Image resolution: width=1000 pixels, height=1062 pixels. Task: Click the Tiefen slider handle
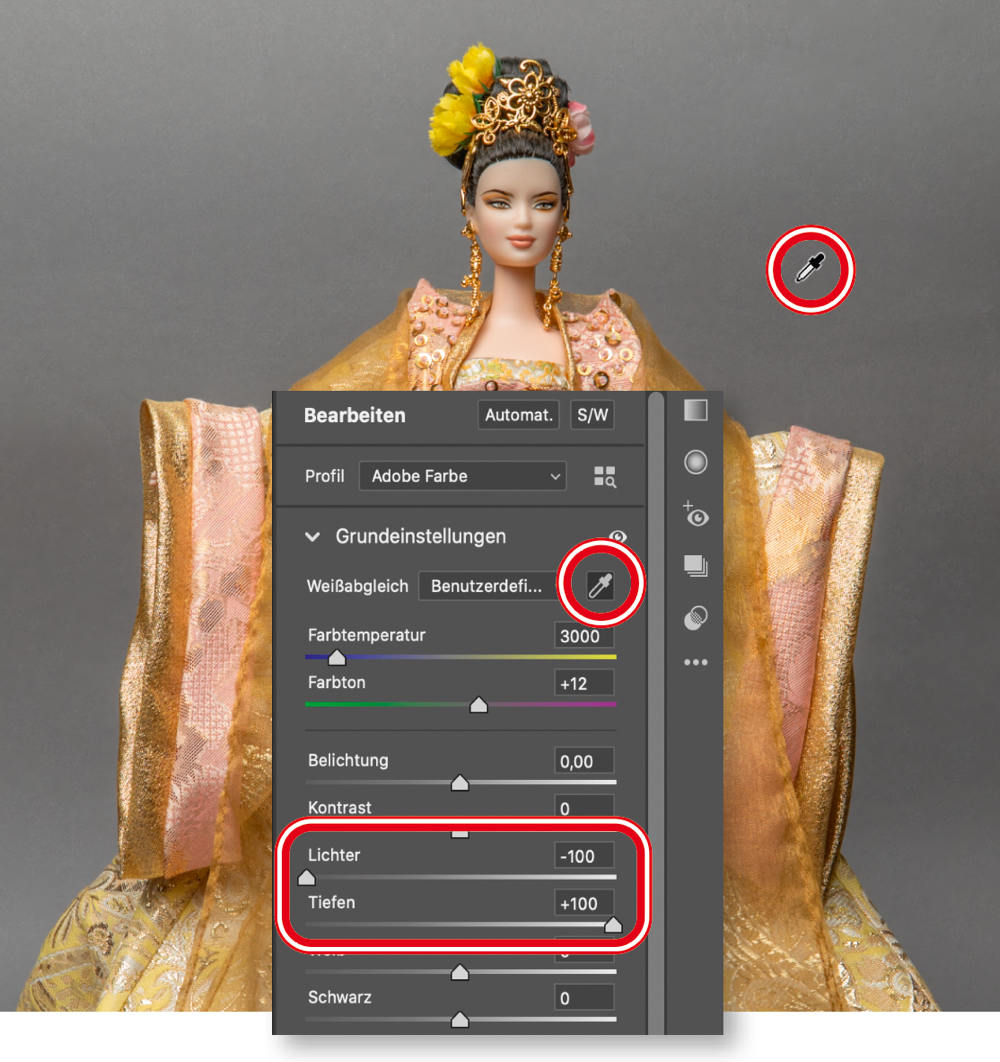coord(613,925)
